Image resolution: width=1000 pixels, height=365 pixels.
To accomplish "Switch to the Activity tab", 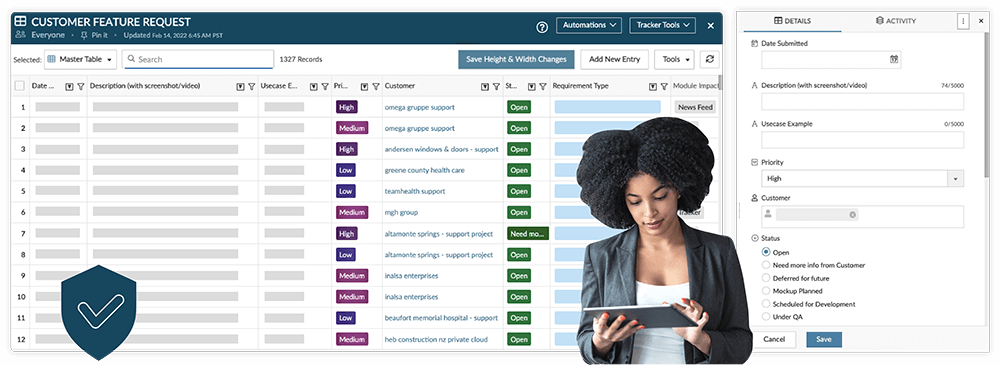I will [x=896, y=21].
